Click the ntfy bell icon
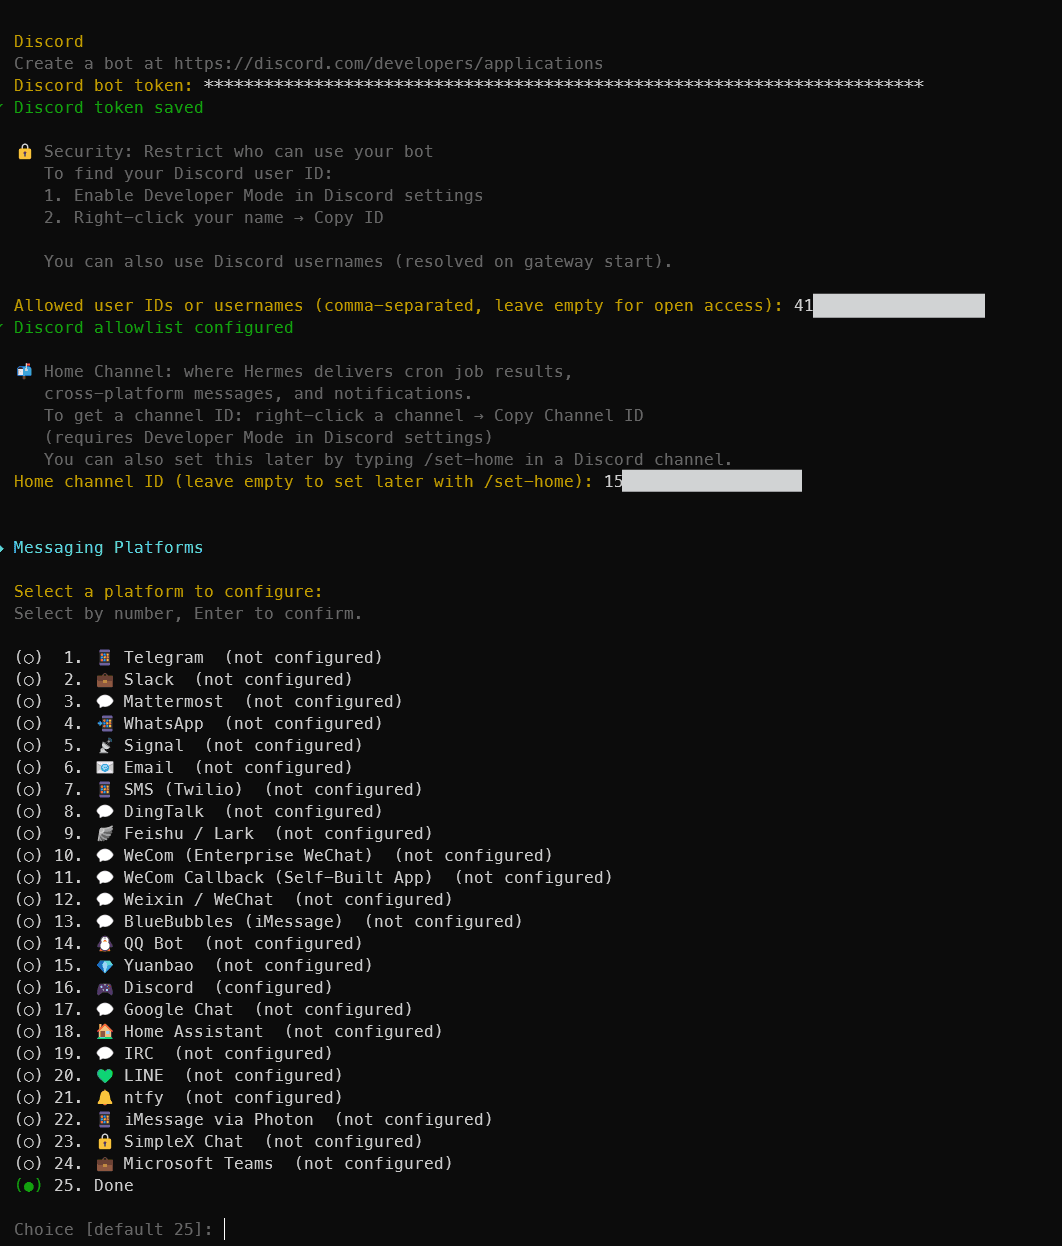 [x=104, y=1098]
